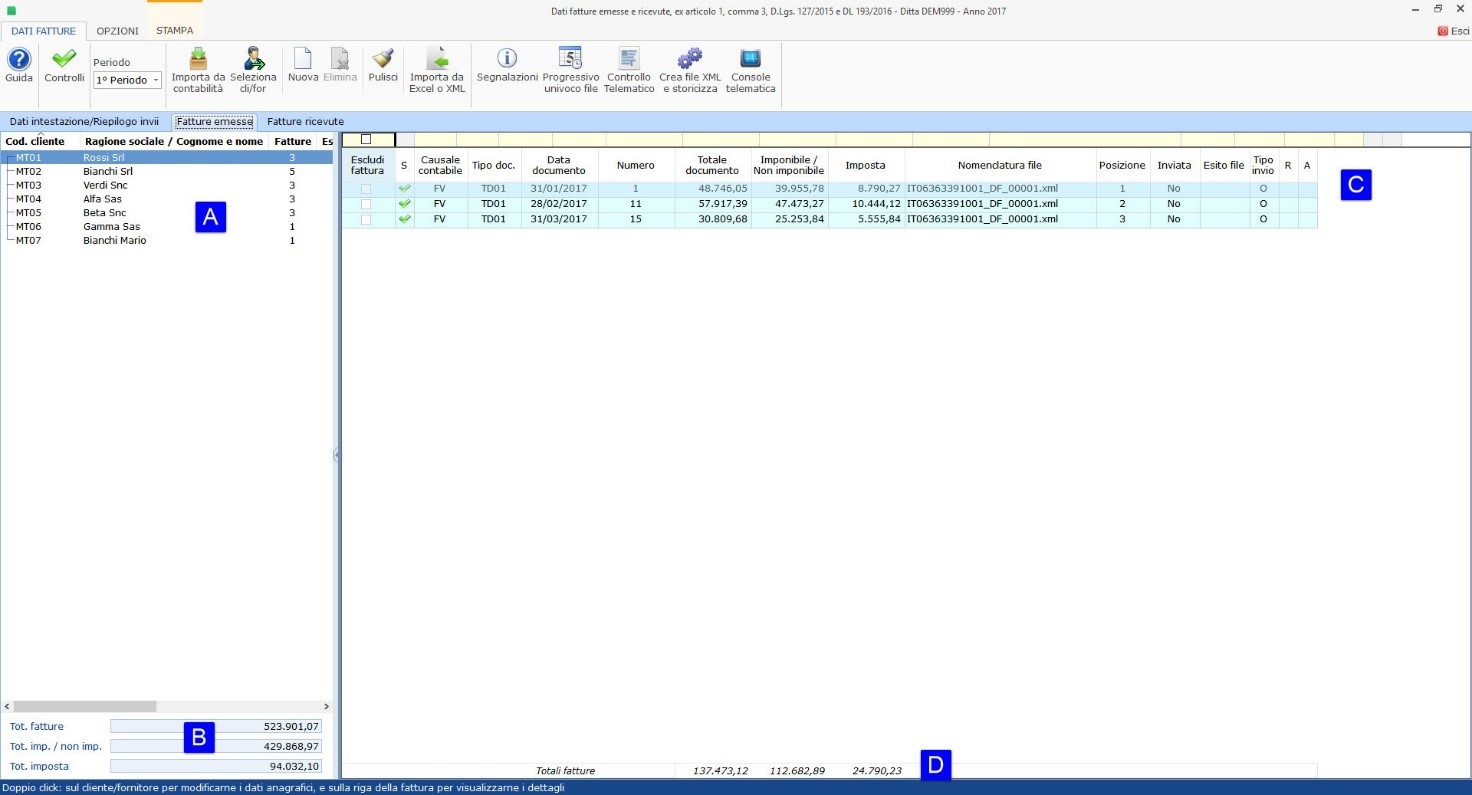This screenshot has width=1472, height=795.
Task: Click the Esci exit icon
Action: [x=1453, y=31]
